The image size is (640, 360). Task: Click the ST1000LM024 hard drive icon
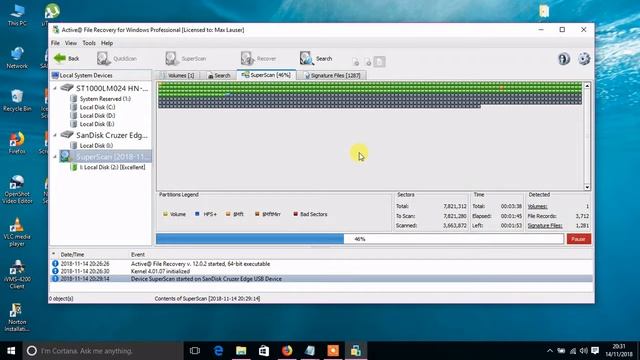coord(67,88)
